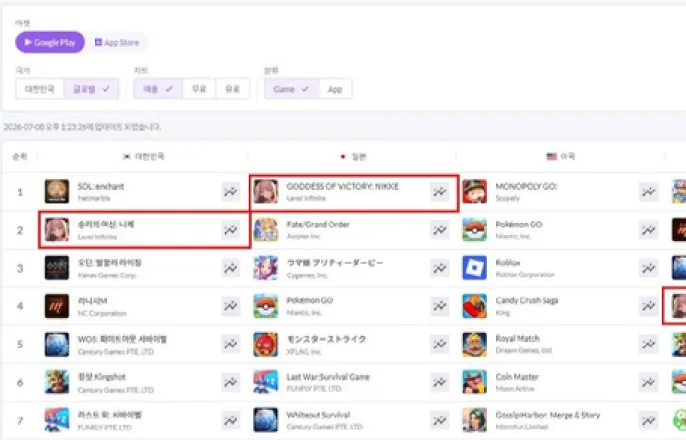Select the 대한민국 country option
The image size is (686, 440).
coord(40,89)
